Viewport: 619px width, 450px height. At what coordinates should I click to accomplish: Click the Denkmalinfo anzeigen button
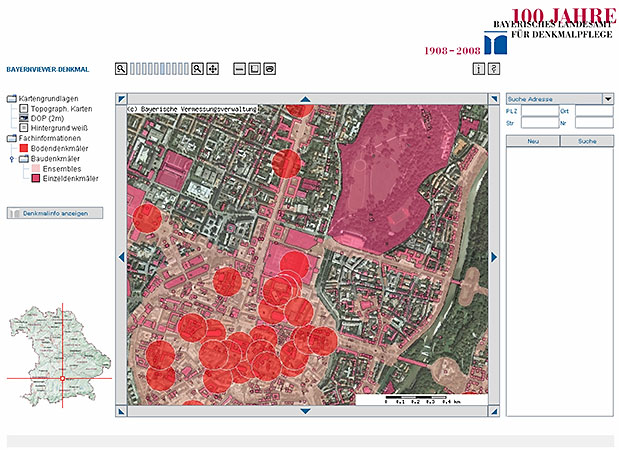[54, 213]
